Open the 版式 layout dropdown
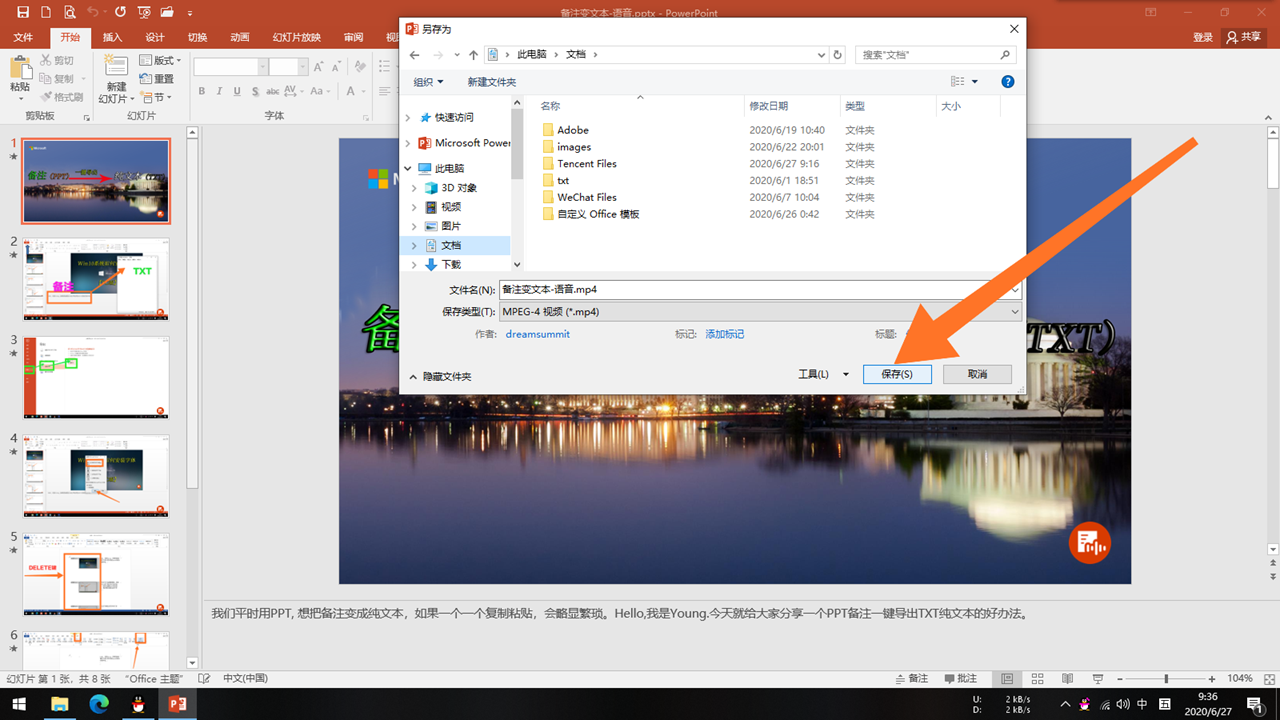The height and width of the screenshot is (720, 1280). pos(160,61)
